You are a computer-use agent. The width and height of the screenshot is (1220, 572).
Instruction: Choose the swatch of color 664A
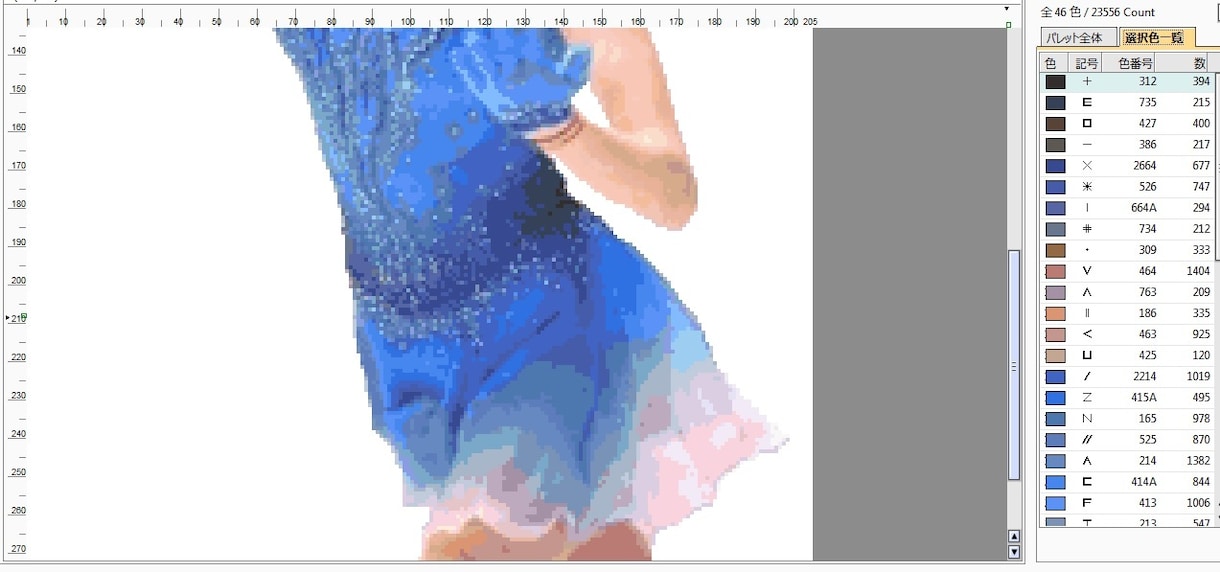pyautogui.click(x=1055, y=208)
